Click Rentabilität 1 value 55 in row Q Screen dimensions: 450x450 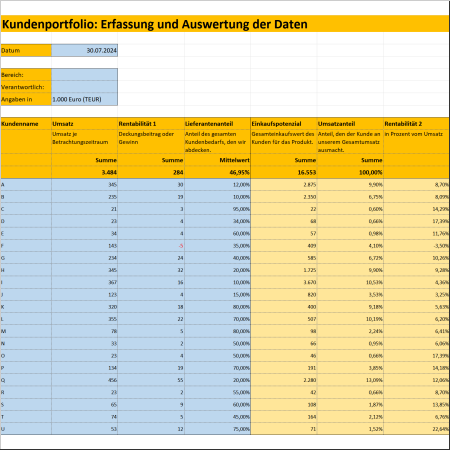click(x=151, y=380)
